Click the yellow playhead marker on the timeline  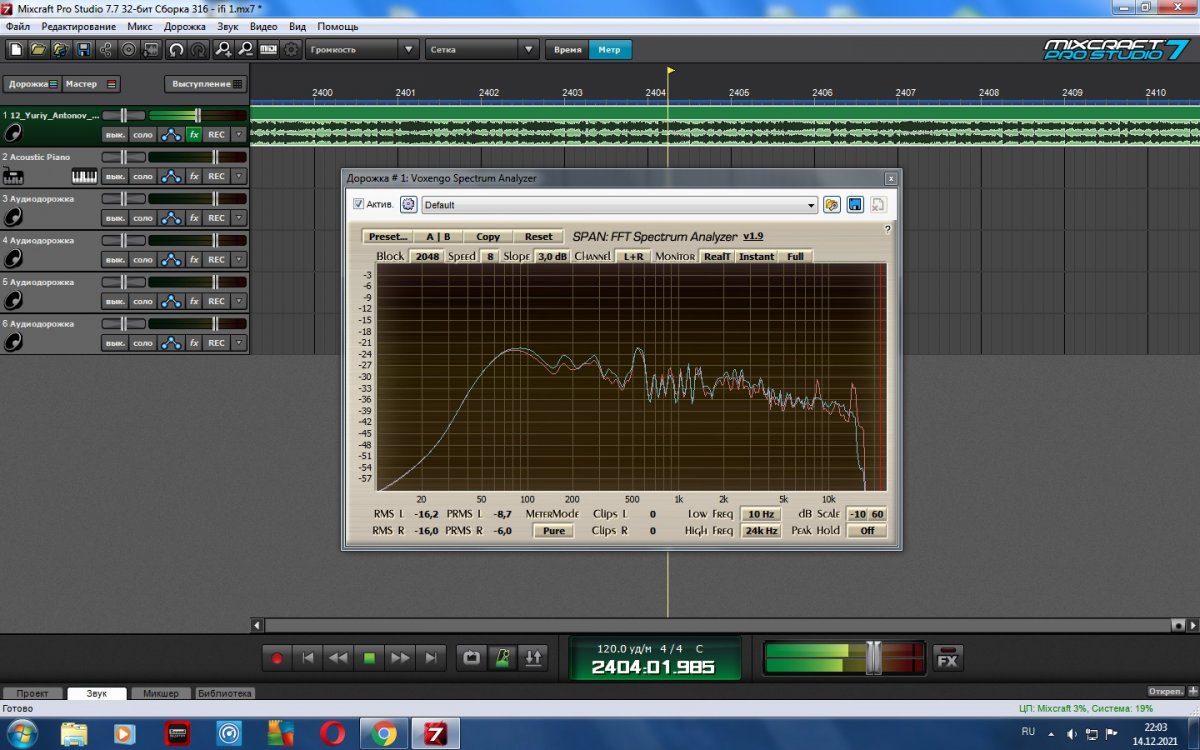[x=670, y=70]
